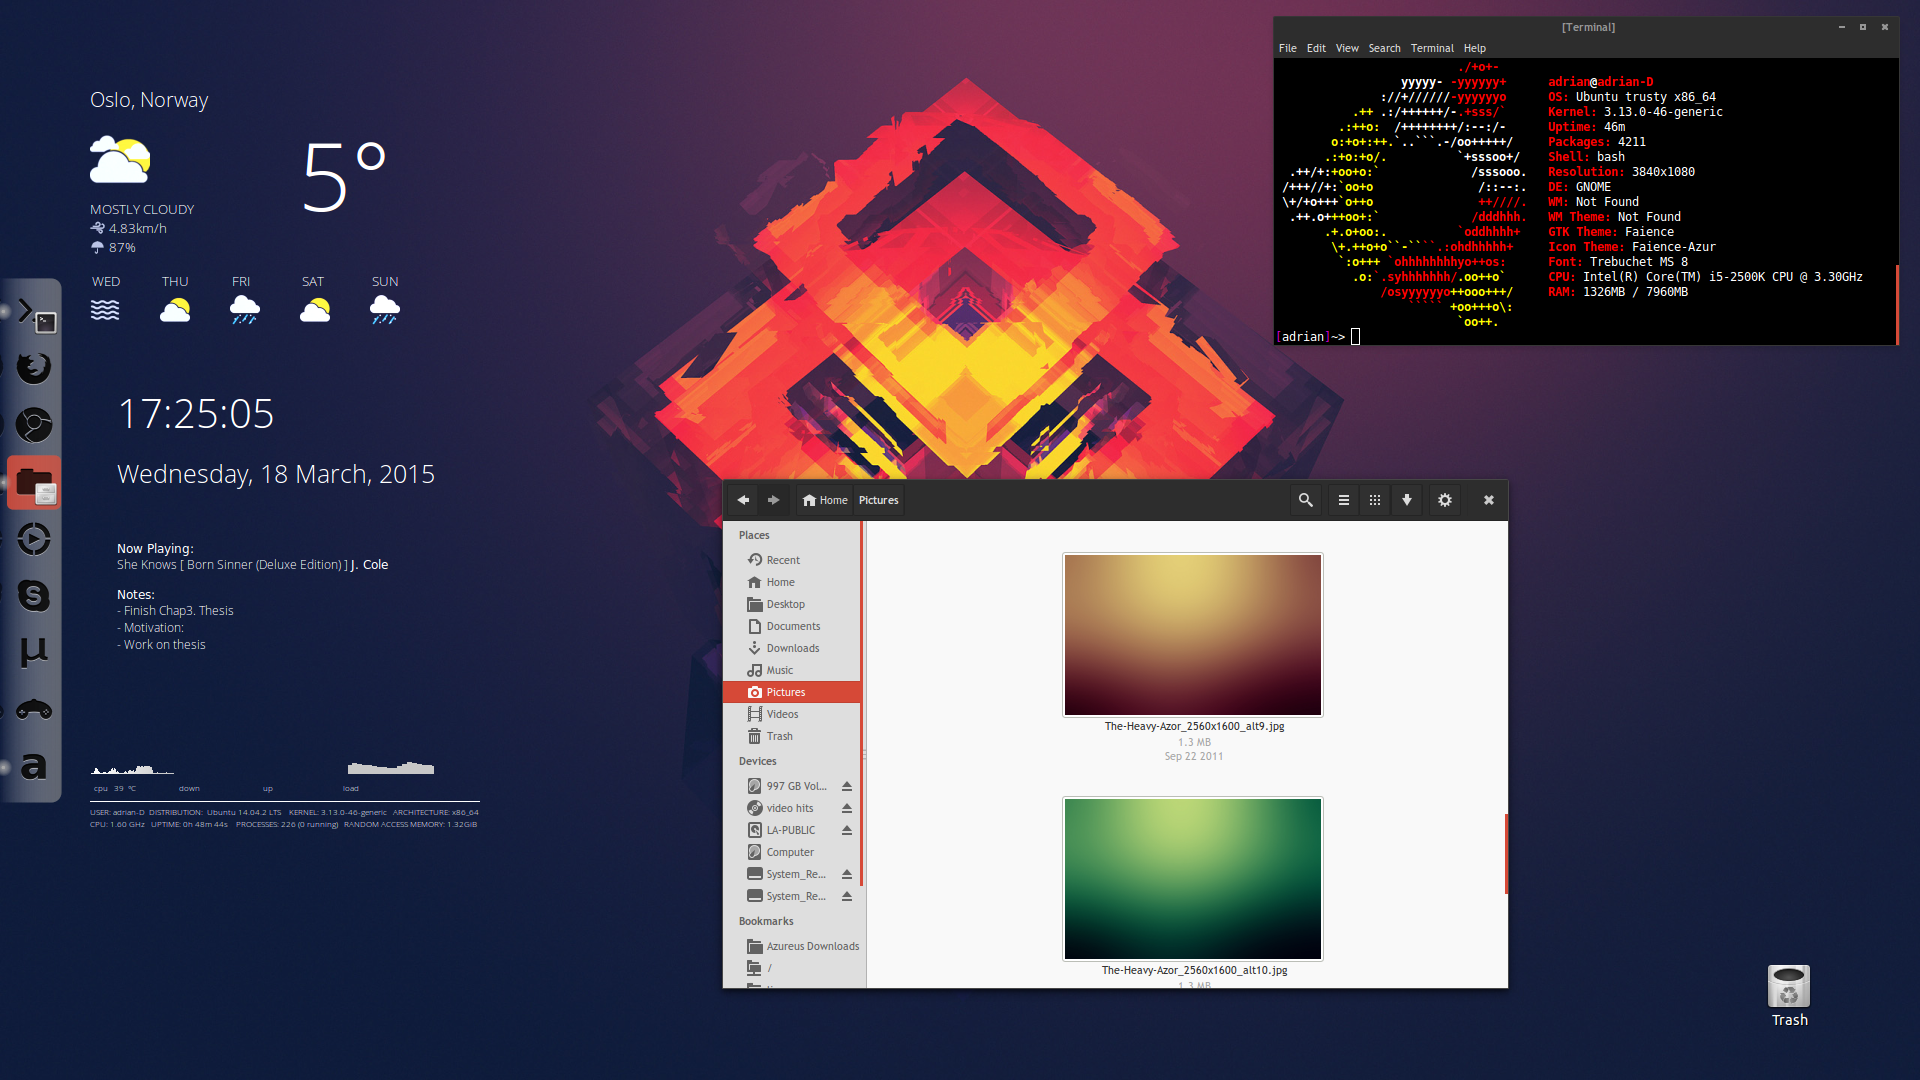Go back in the file manager

click(x=743, y=500)
